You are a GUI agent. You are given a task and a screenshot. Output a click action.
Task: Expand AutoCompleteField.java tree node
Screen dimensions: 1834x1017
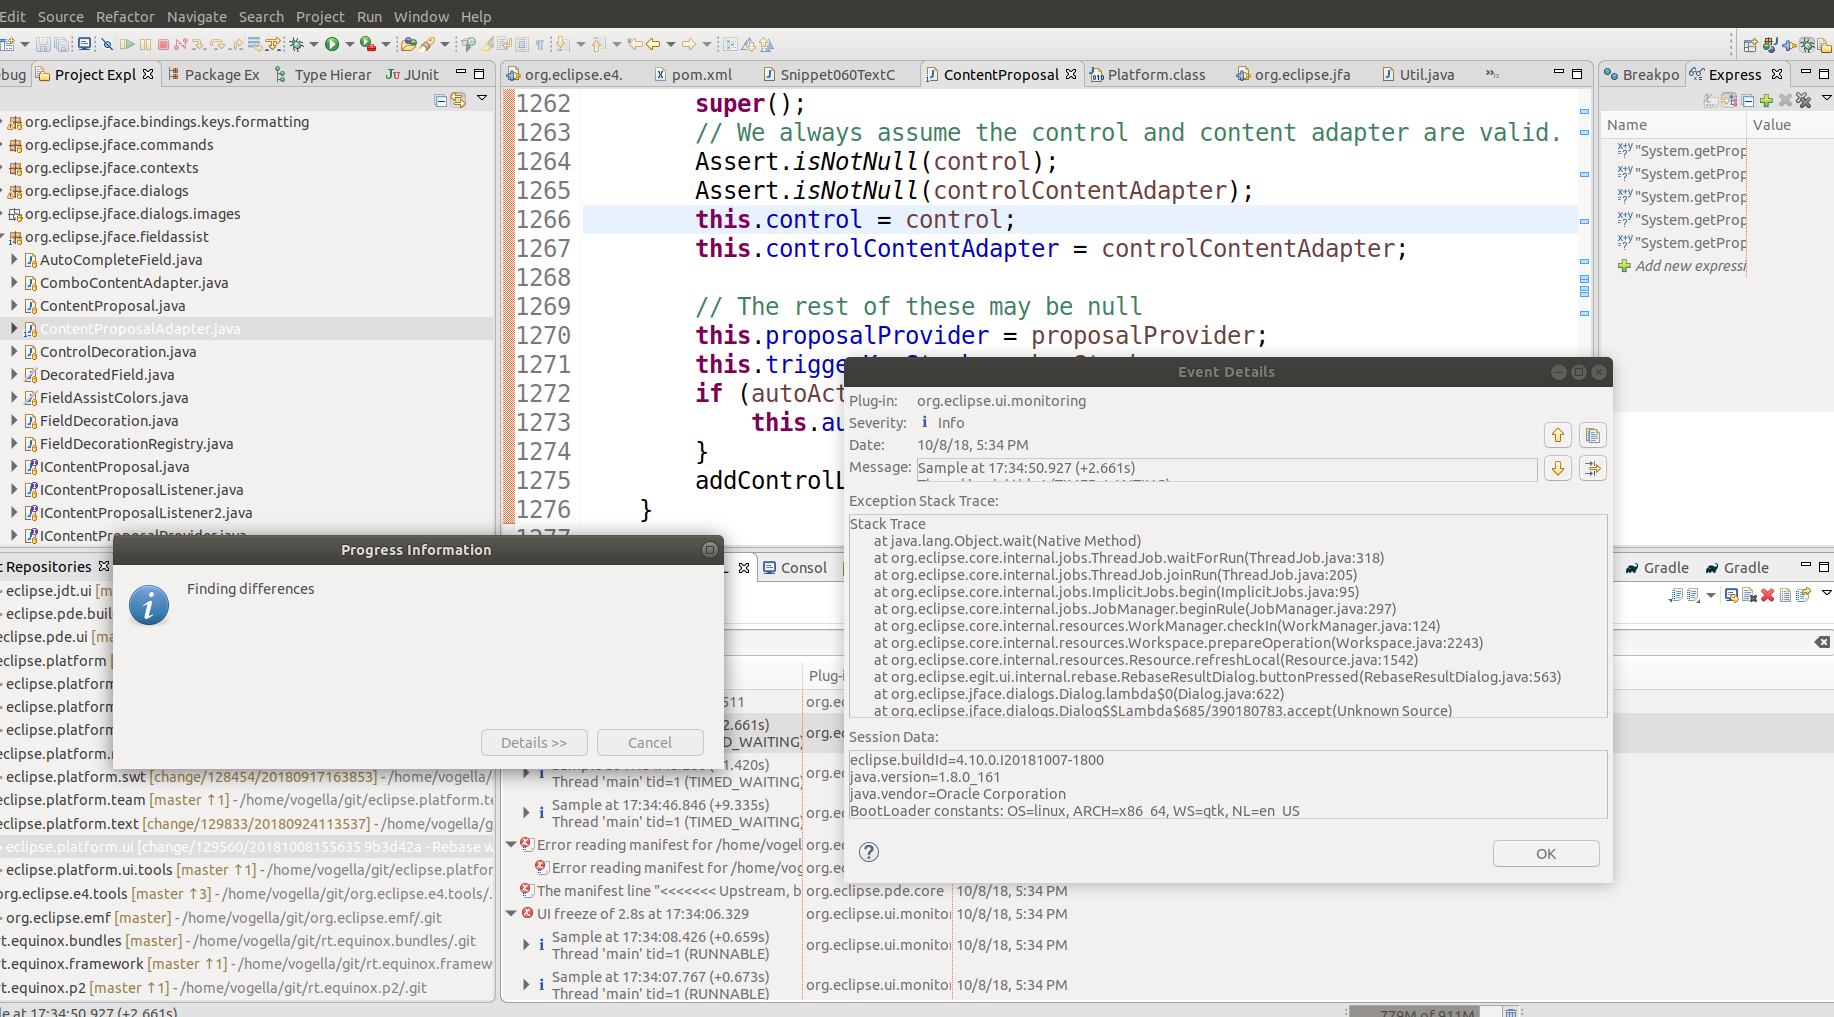click(x=14, y=260)
